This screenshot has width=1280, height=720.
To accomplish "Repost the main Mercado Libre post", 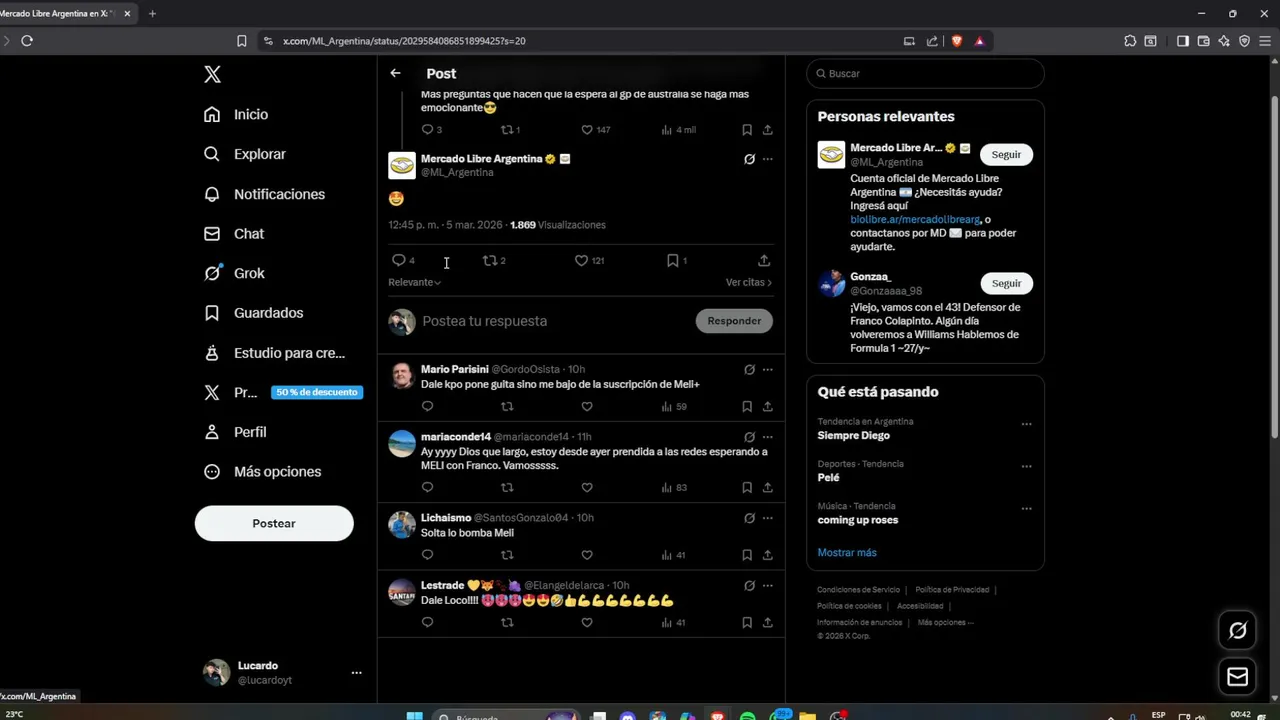I will click(x=490, y=260).
